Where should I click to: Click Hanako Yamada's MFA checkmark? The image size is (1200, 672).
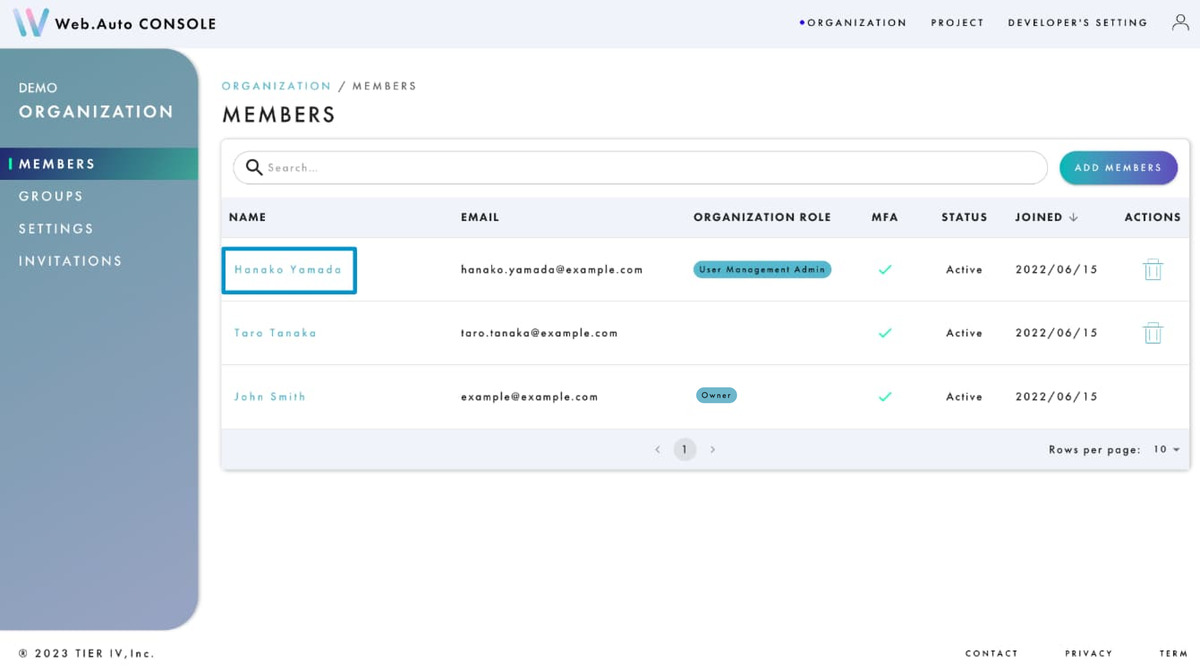click(885, 269)
